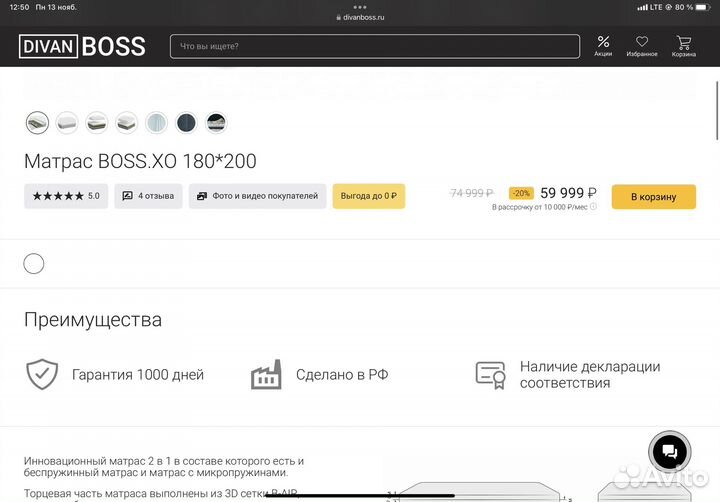Click the certificate declaration icon
Screen dimensions: 720x502
[490, 375]
